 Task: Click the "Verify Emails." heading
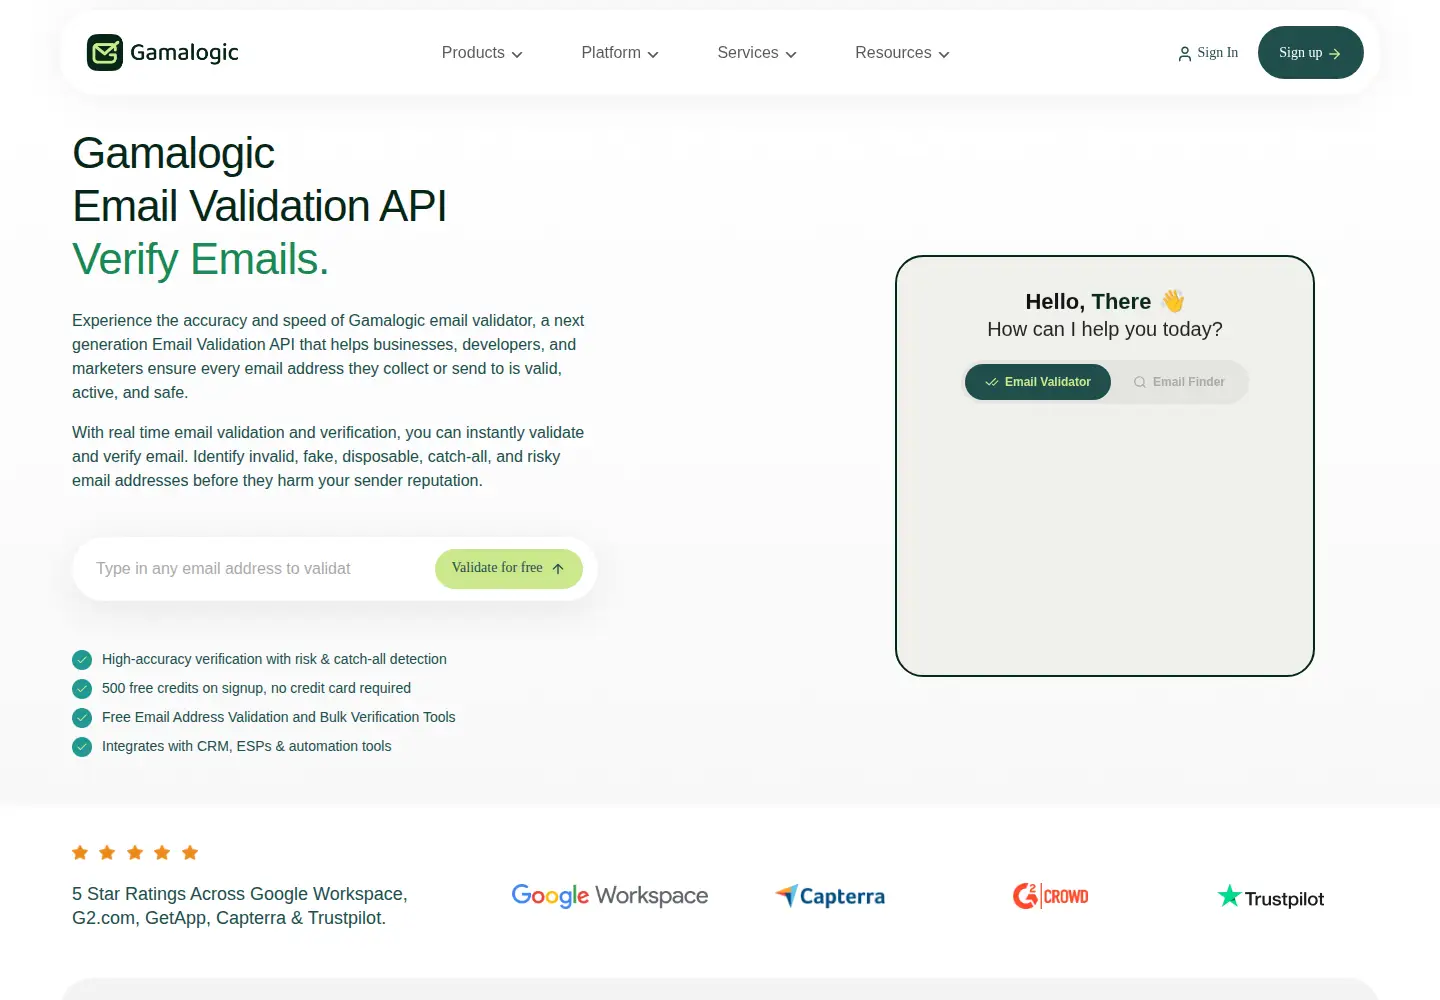tap(201, 259)
